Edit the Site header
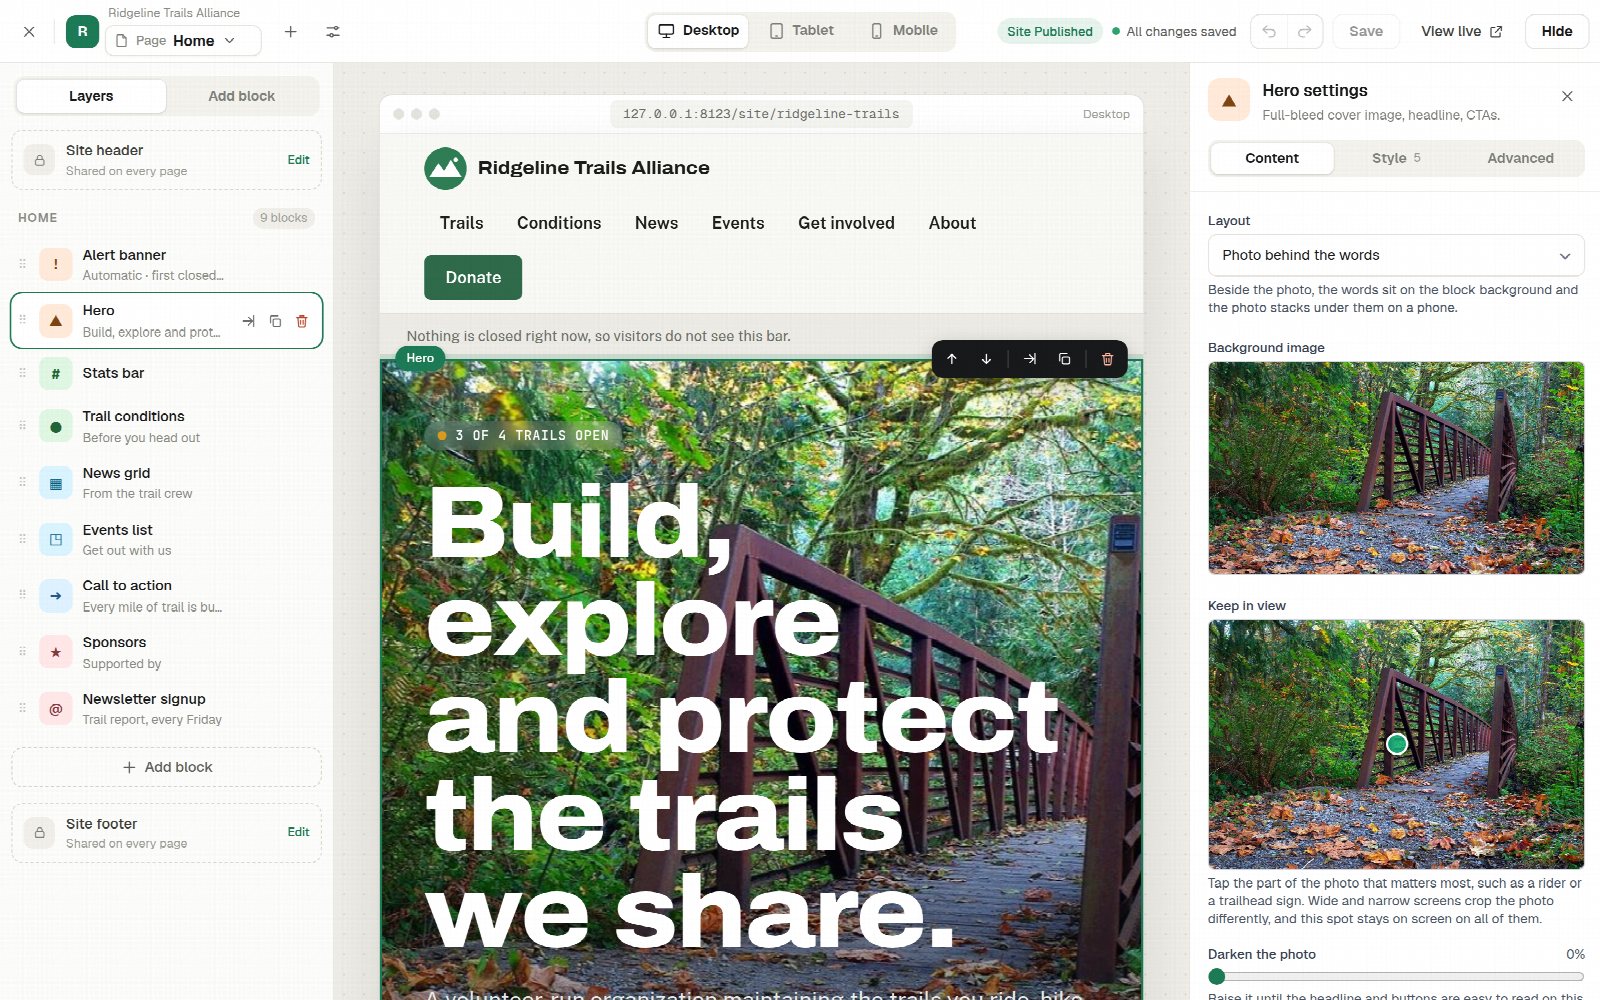The width and height of the screenshot is (1600, 1000). (298, 160)
